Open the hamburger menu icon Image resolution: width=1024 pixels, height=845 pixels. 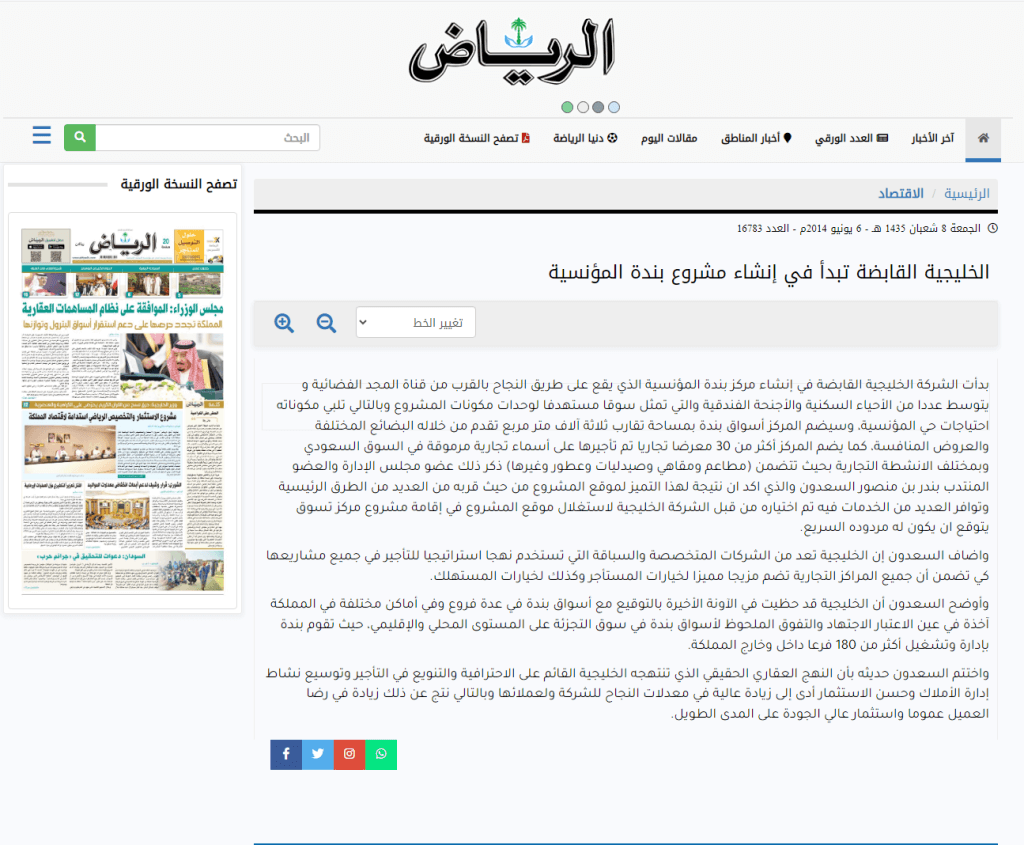[x=42, y=135]
